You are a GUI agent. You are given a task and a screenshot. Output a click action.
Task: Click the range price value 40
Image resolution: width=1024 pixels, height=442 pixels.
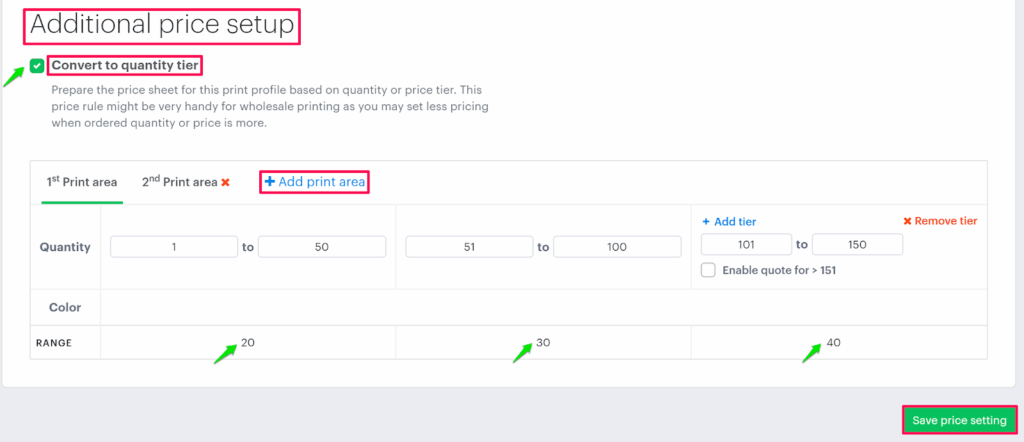click(834, 343)
